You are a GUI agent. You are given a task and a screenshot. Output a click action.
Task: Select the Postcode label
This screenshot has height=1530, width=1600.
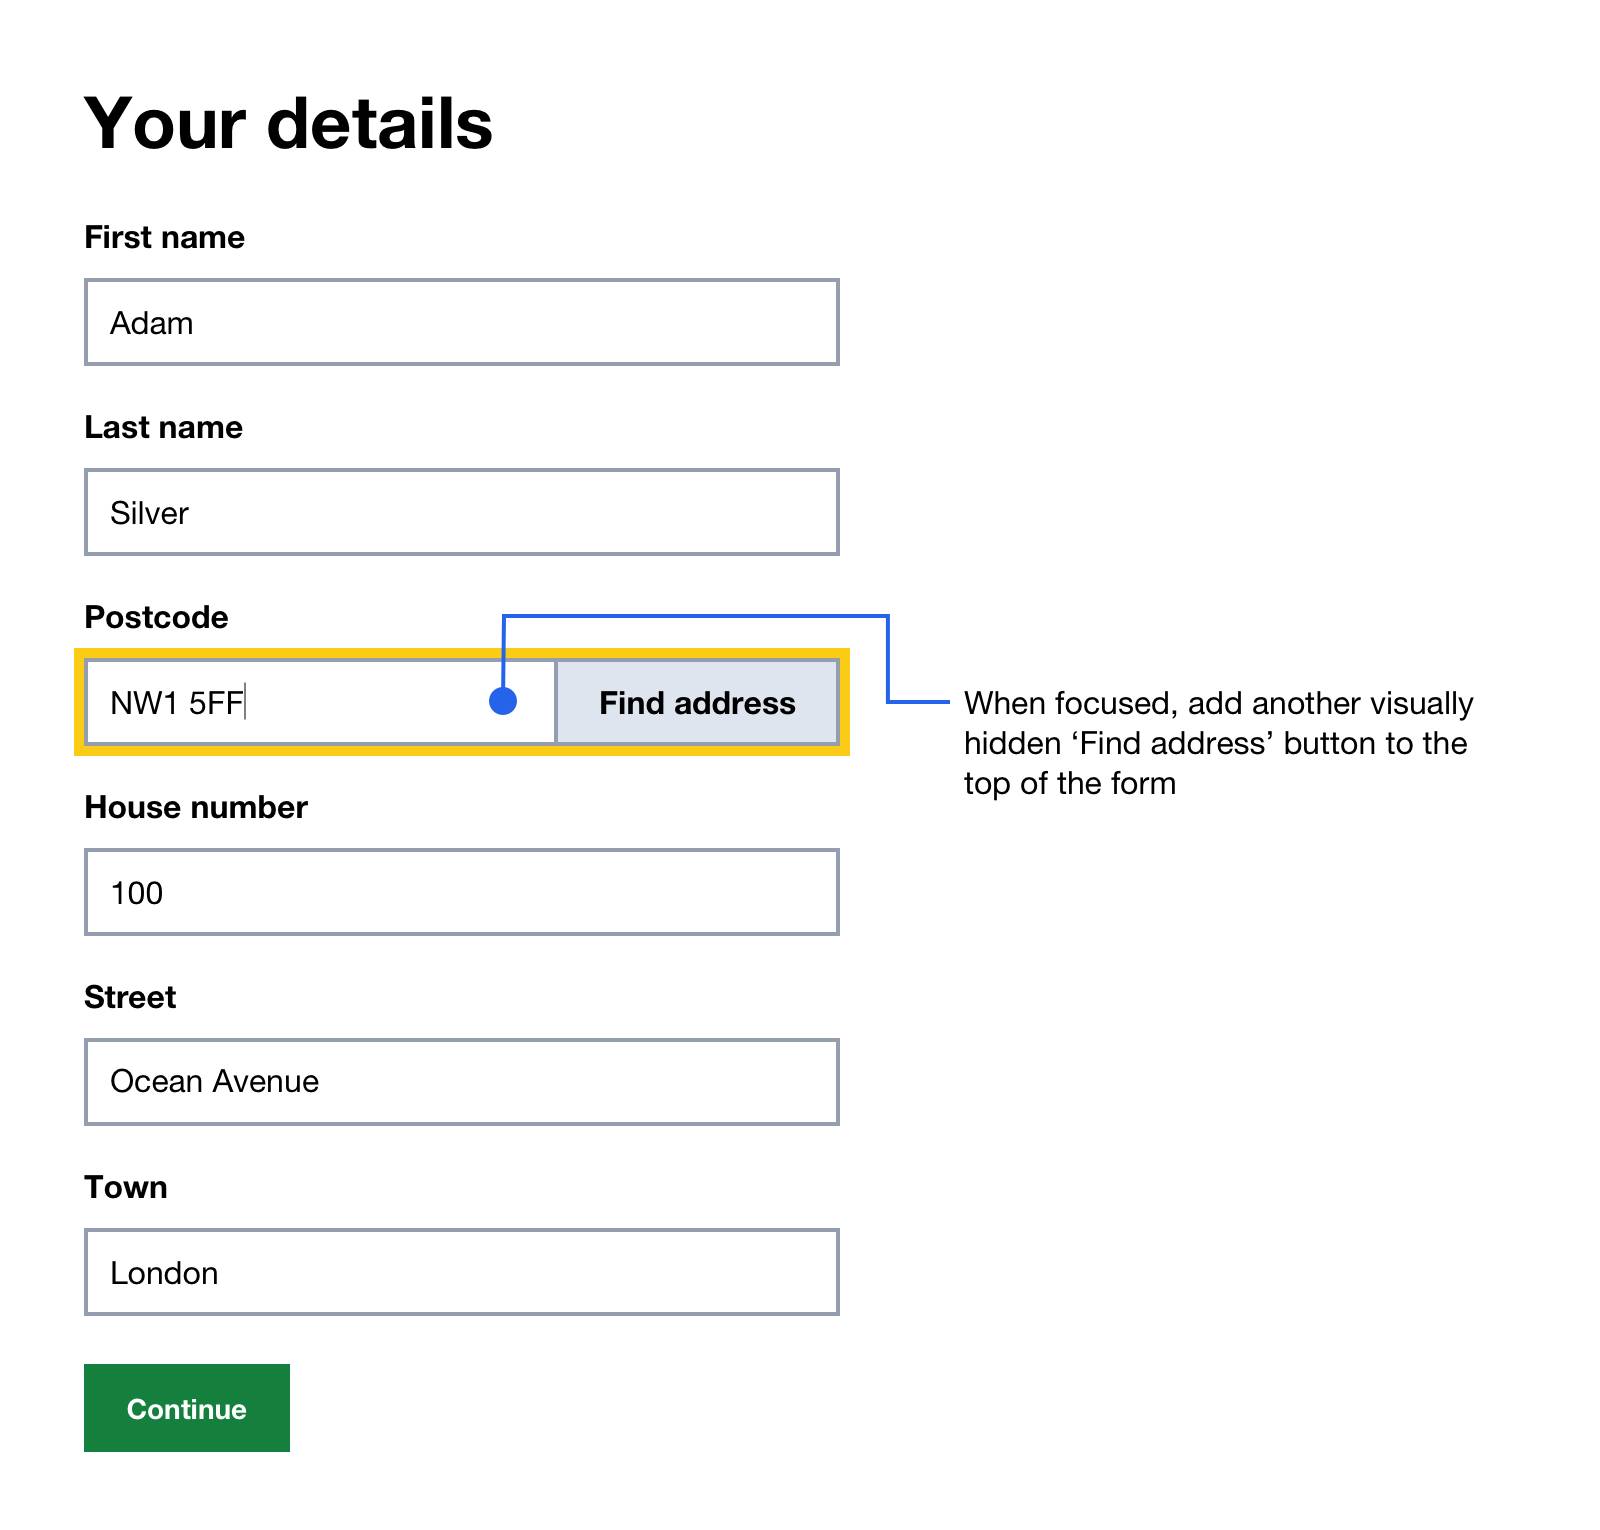(x=156, y=617)
